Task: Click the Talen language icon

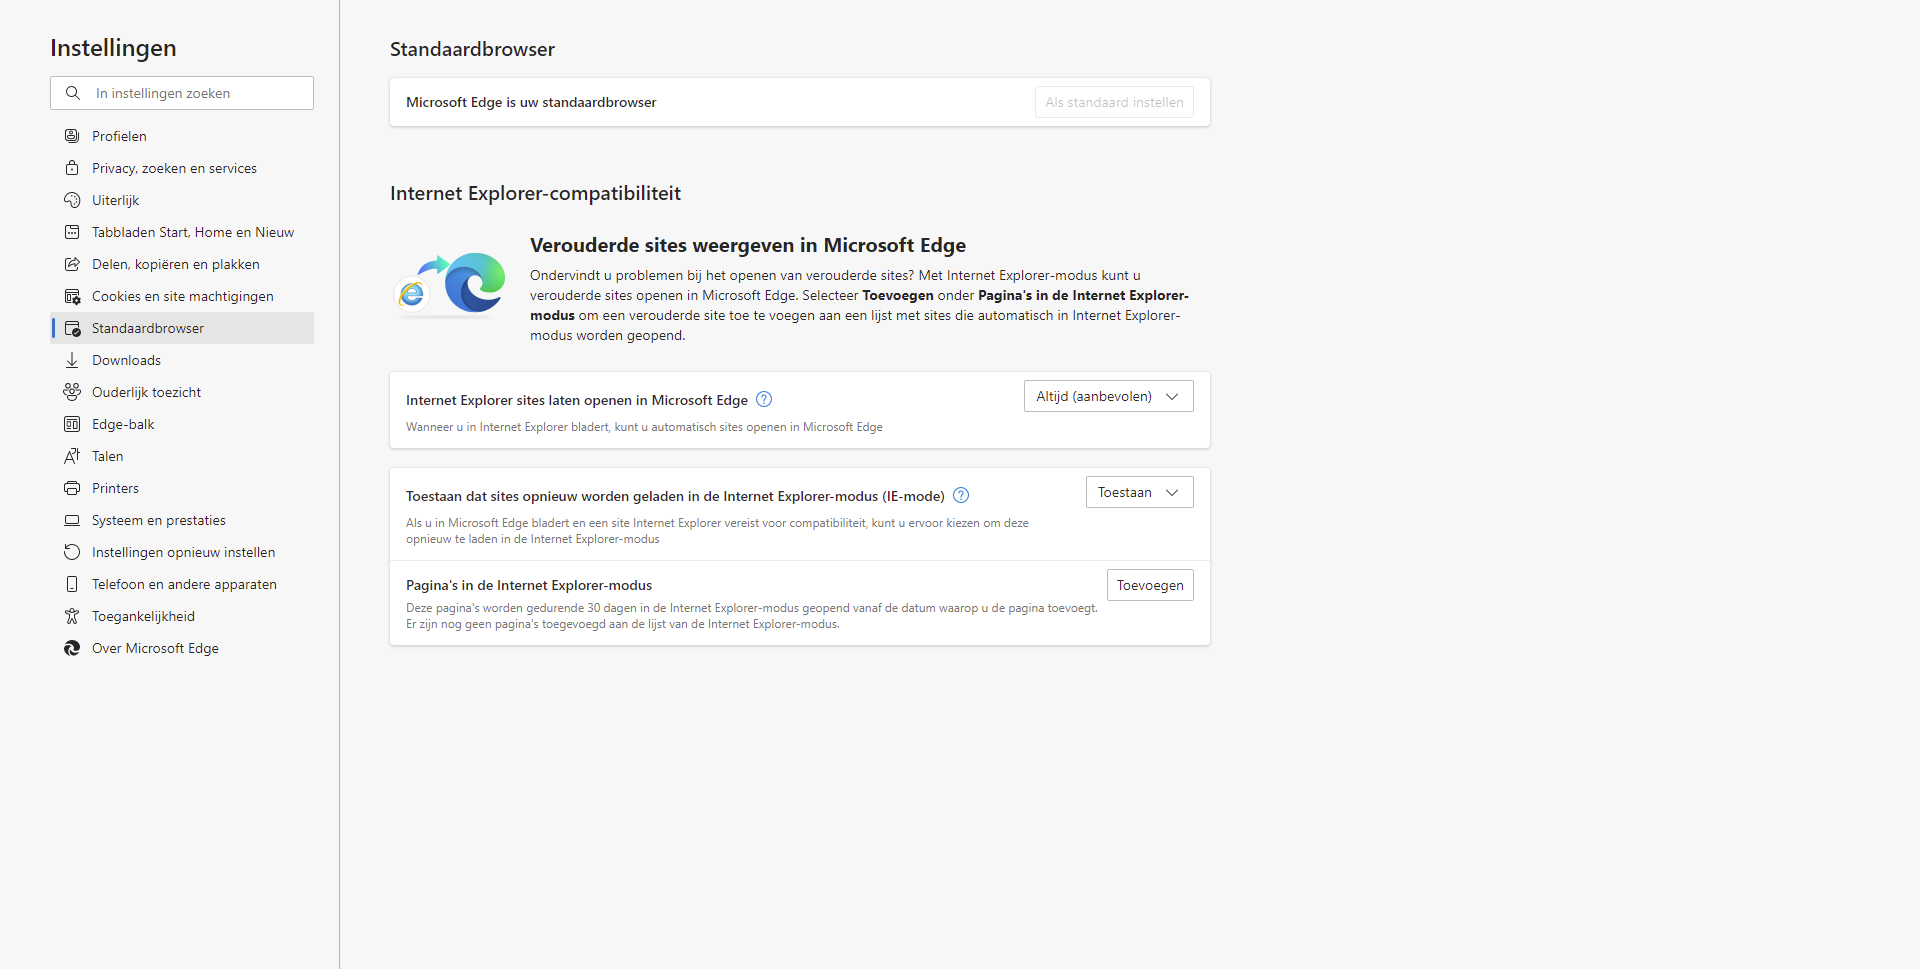Action: (72, 456)
